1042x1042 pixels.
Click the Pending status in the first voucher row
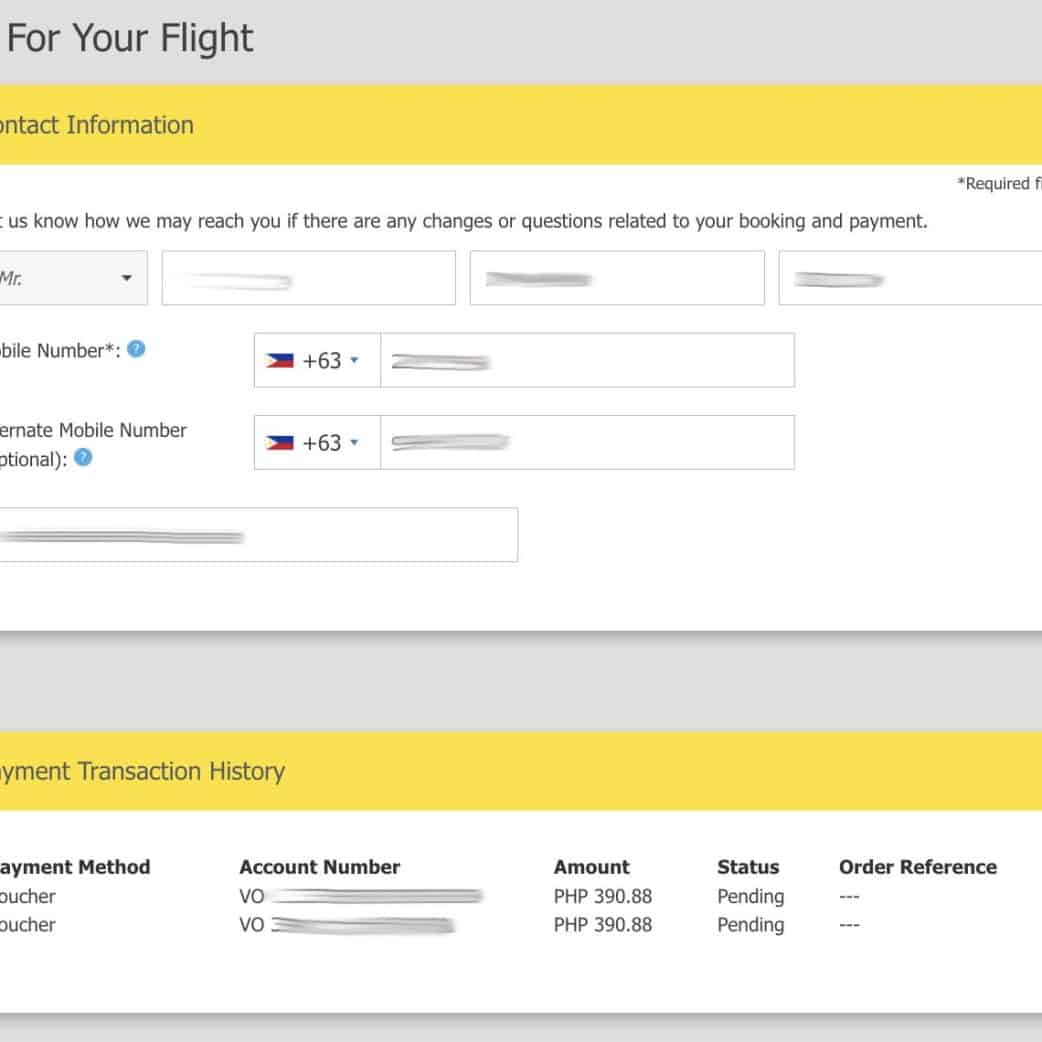pos(750,896)
